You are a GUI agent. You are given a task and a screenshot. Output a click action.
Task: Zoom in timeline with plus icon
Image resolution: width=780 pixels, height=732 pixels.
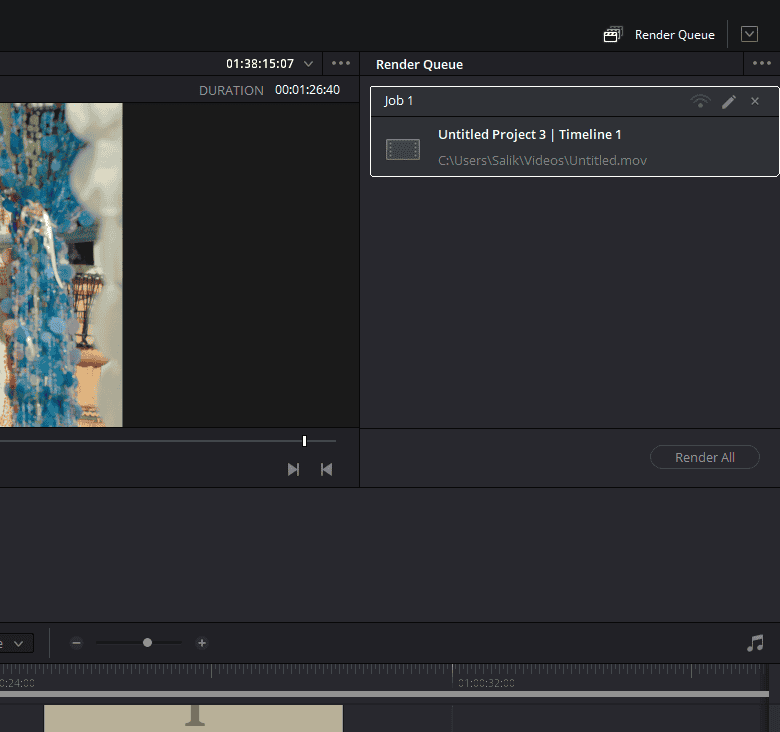[x=202, y=643]
